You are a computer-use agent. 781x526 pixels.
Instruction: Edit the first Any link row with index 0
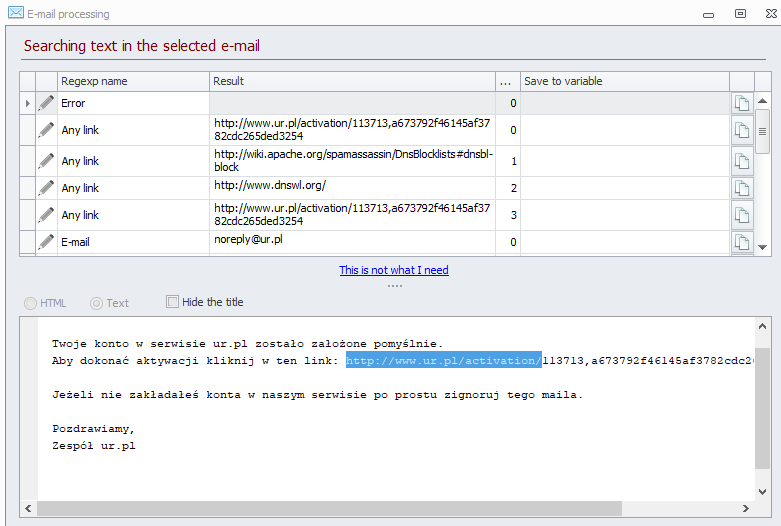46,130
